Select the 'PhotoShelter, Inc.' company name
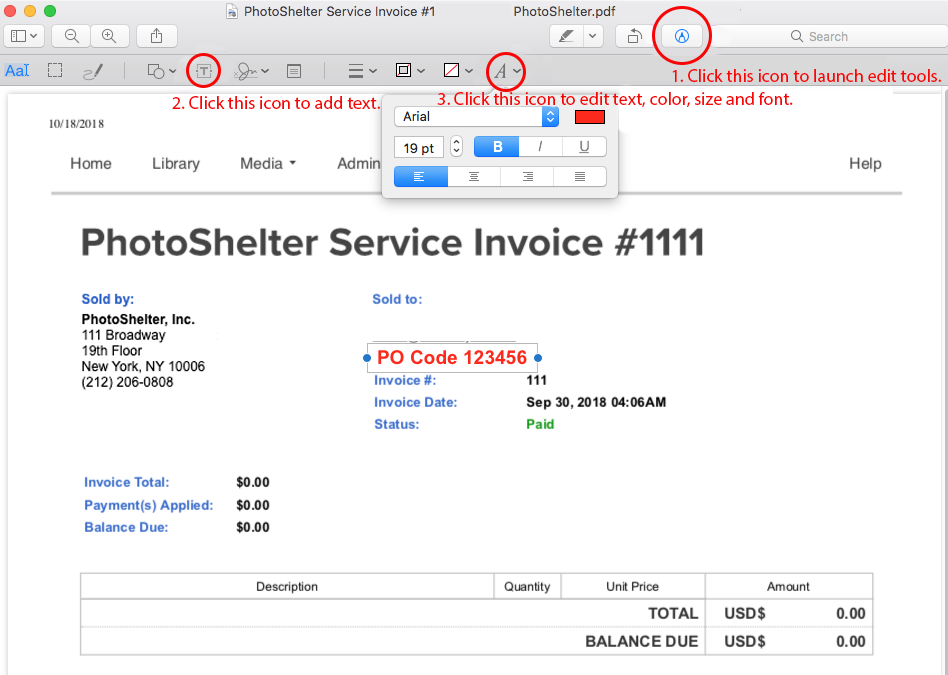Screen dimensions: 948x675 pyautogui.click(x=138, y=319)
